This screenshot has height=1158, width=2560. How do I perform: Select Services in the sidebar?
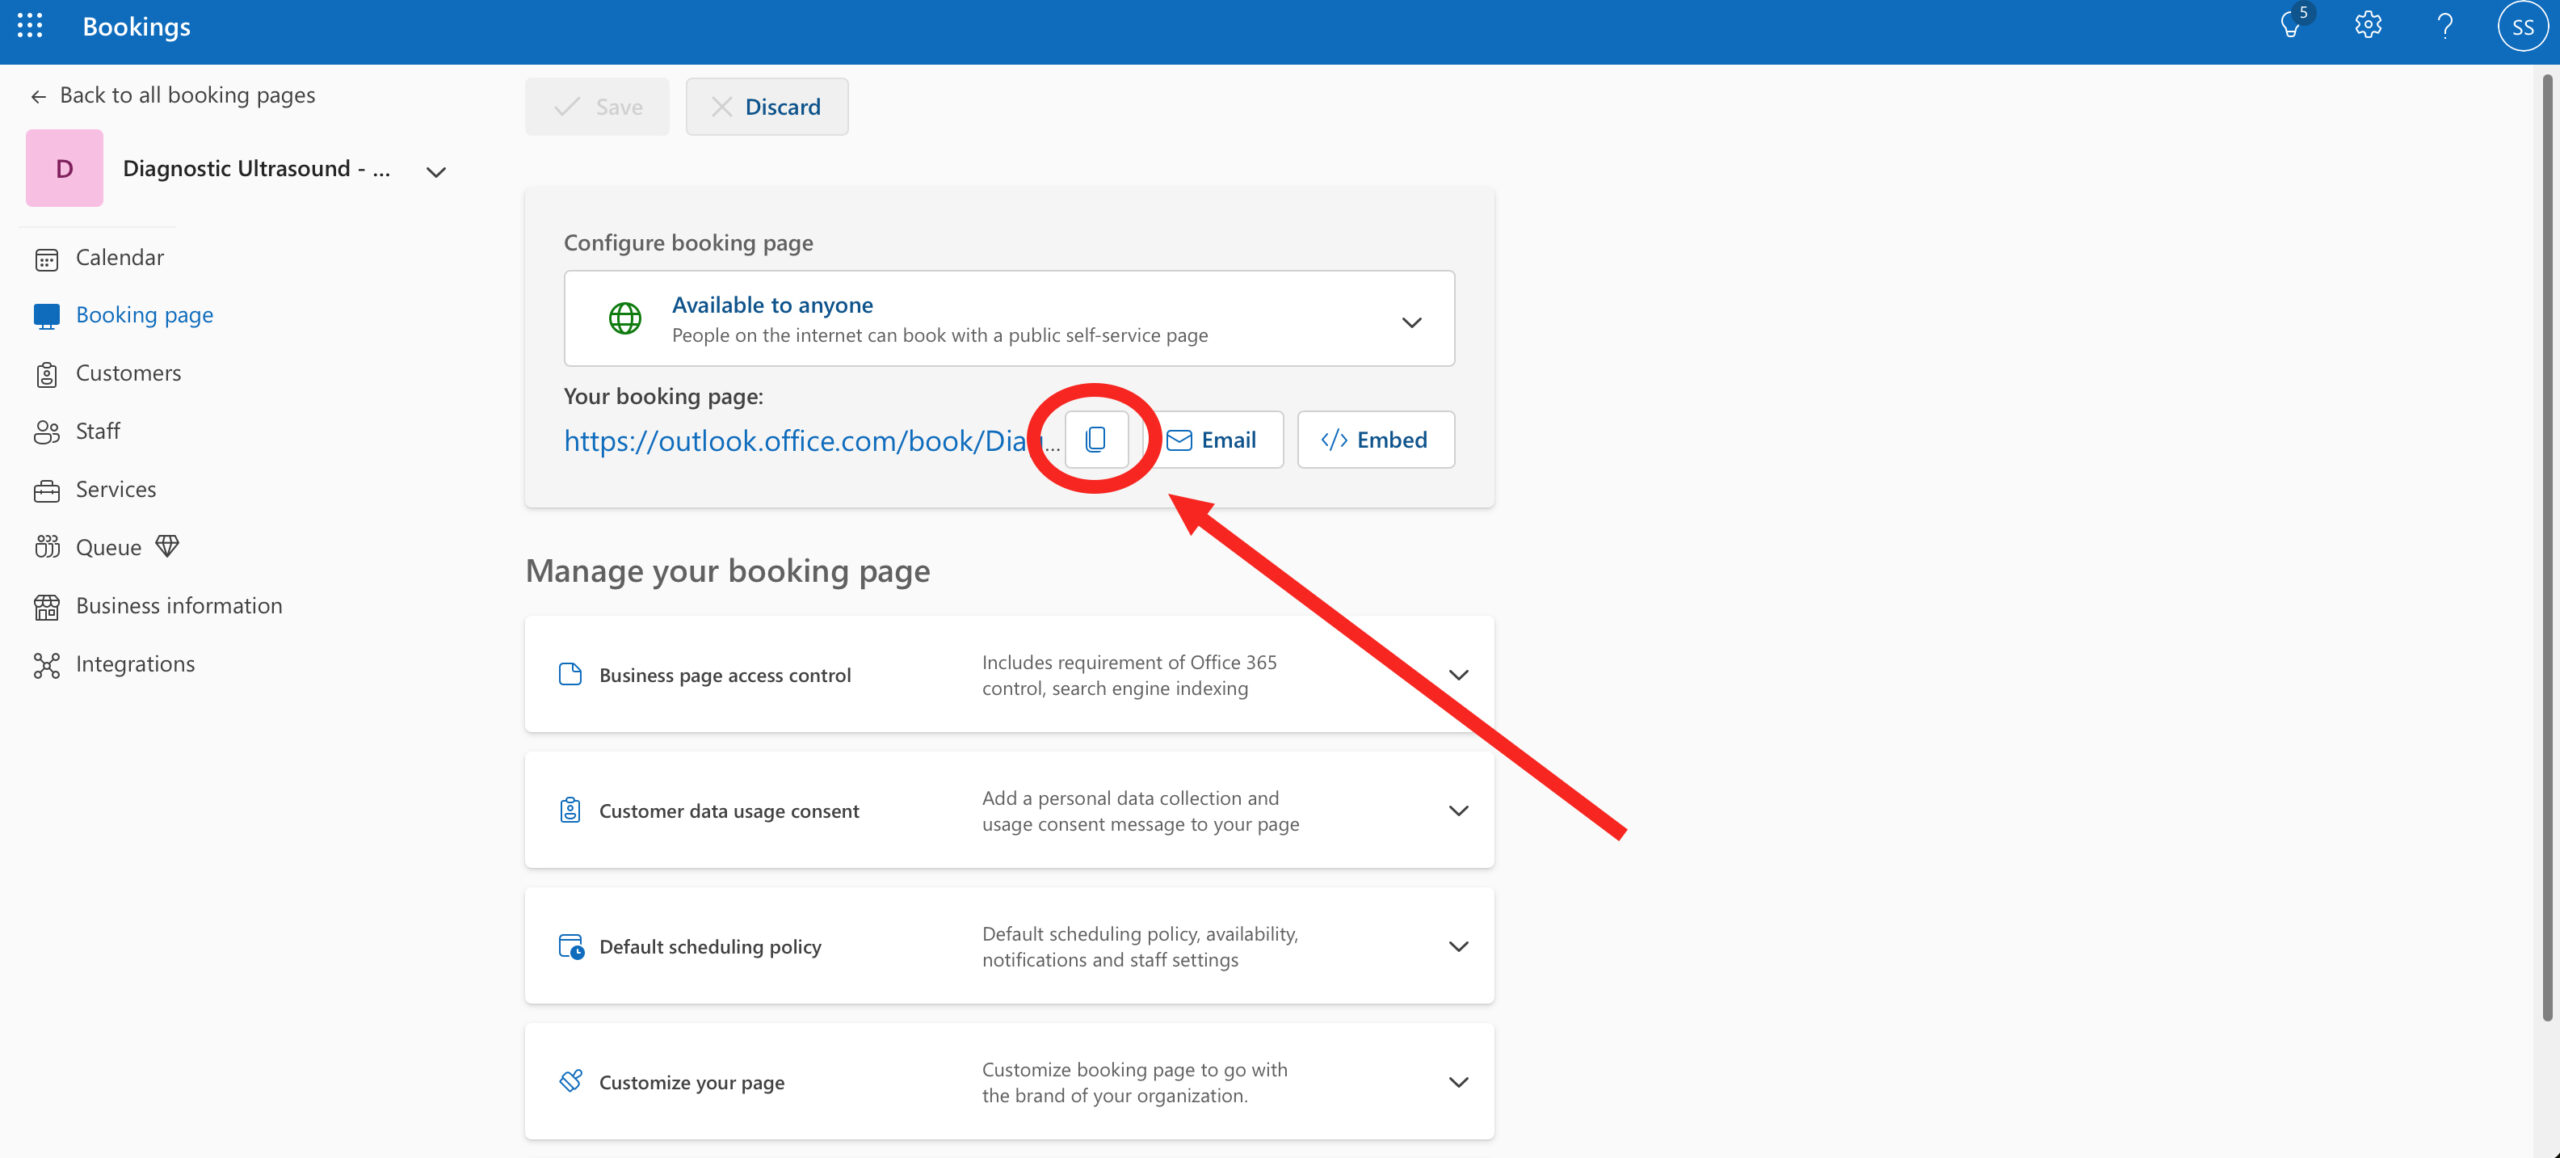point(116,489)
